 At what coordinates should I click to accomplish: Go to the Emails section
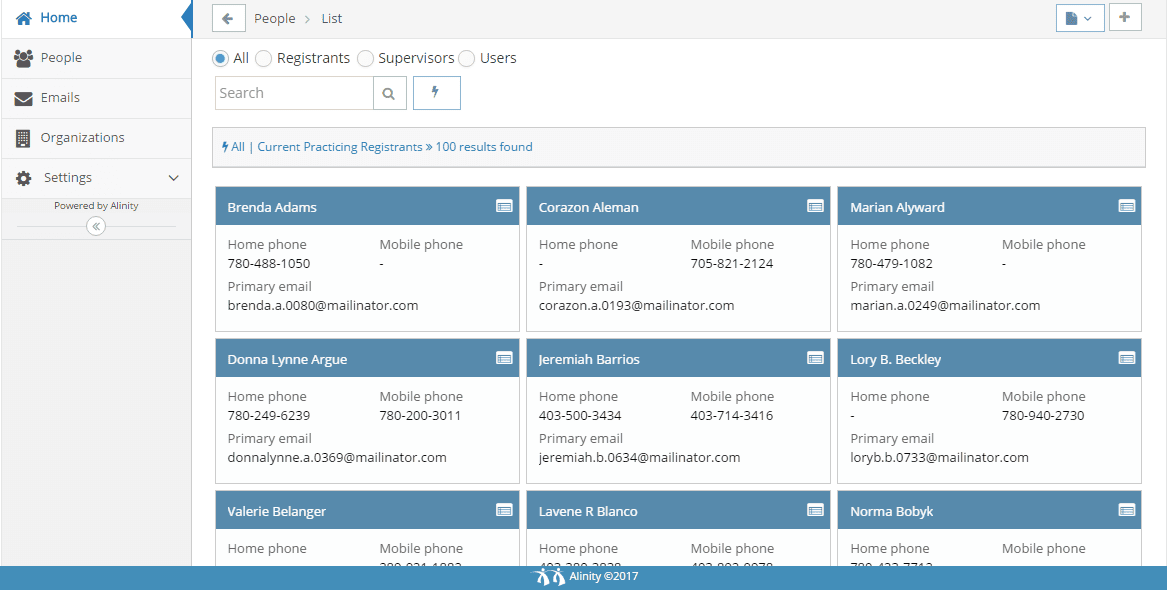[x=96, y=98]
